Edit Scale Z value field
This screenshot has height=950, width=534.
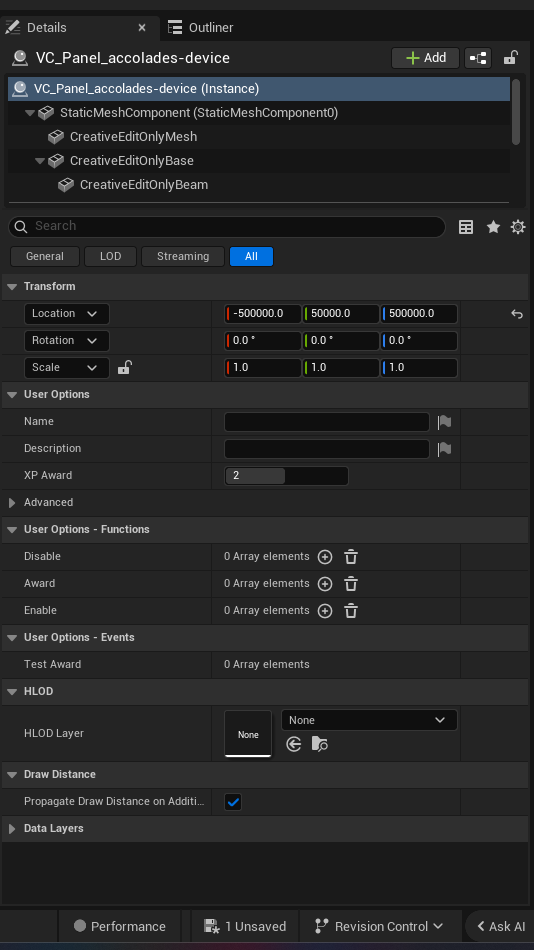click(x=419, y=367)
